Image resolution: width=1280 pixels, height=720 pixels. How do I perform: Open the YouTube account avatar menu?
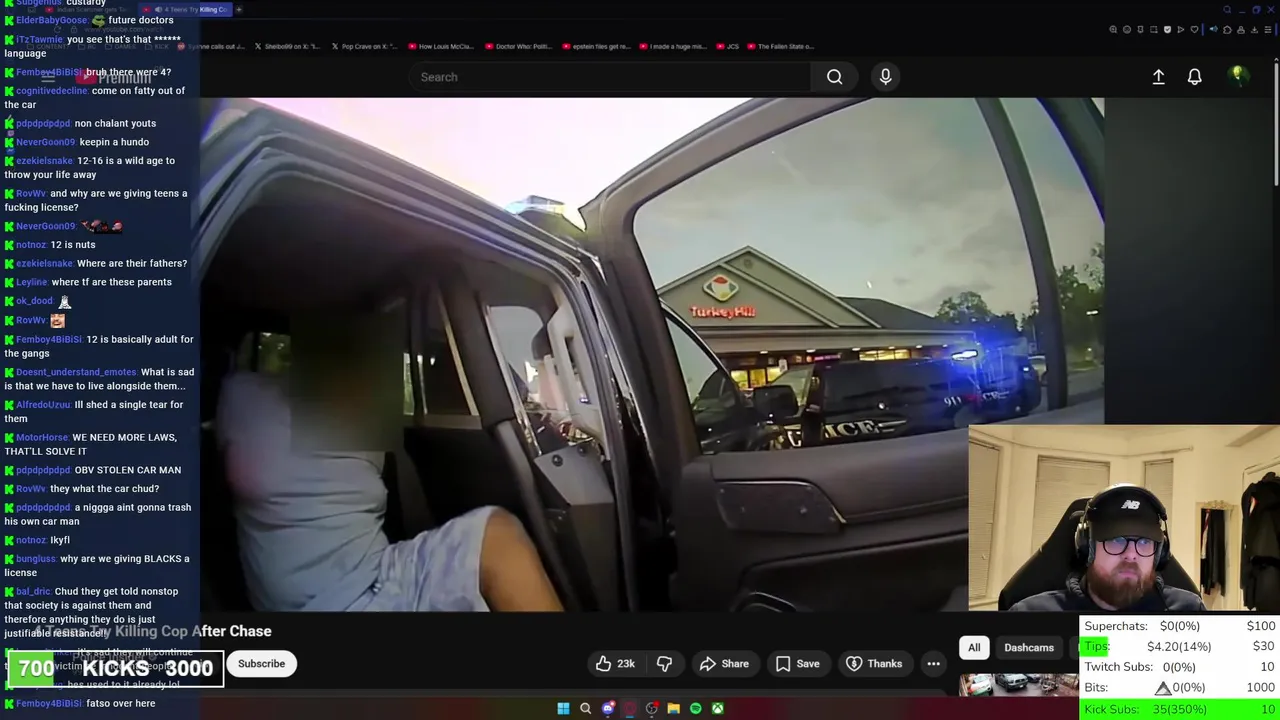click(1238, 76)
